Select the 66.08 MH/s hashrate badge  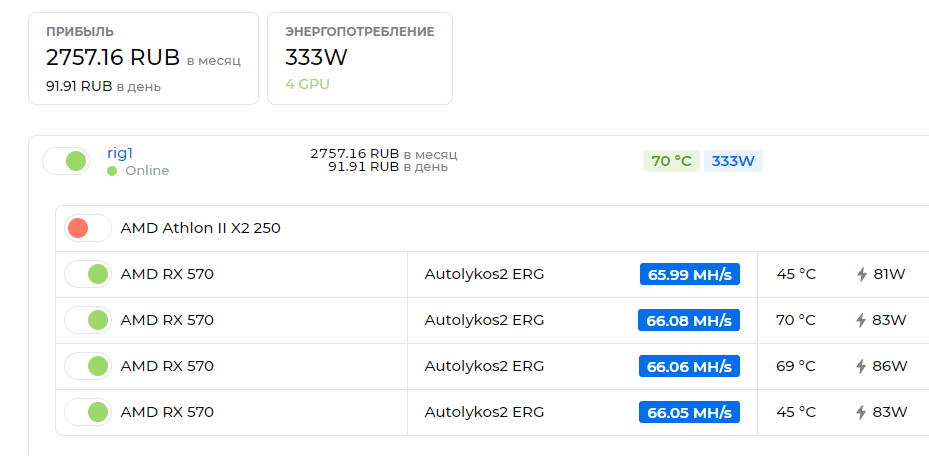coord(689,320)
